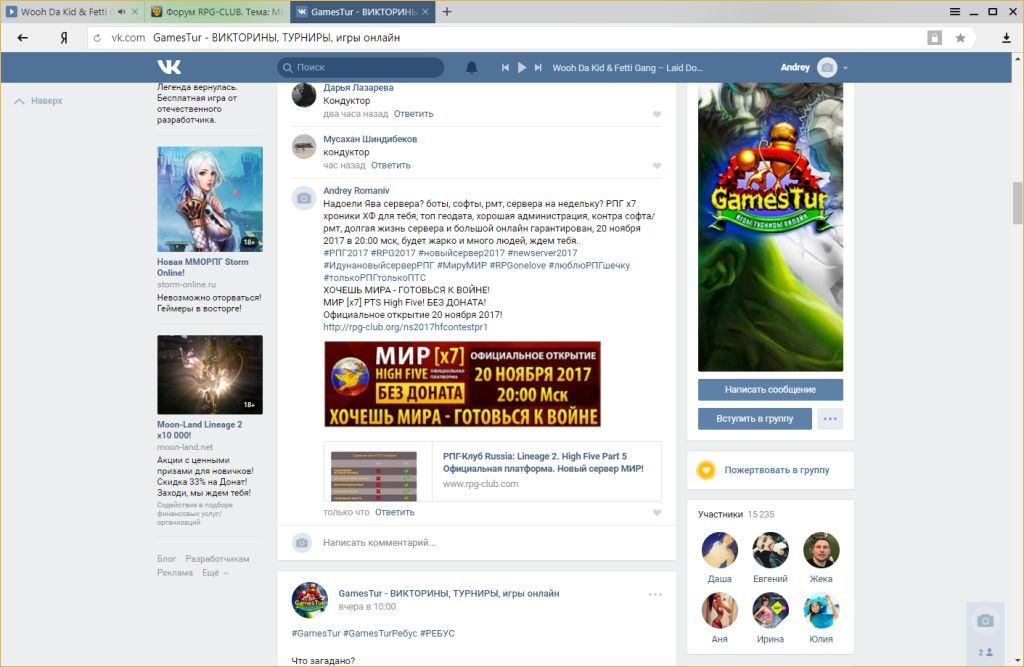1024x667 pixels.
Task: Attach photo to comment via camera icon
Action: (x=302, y=542)
